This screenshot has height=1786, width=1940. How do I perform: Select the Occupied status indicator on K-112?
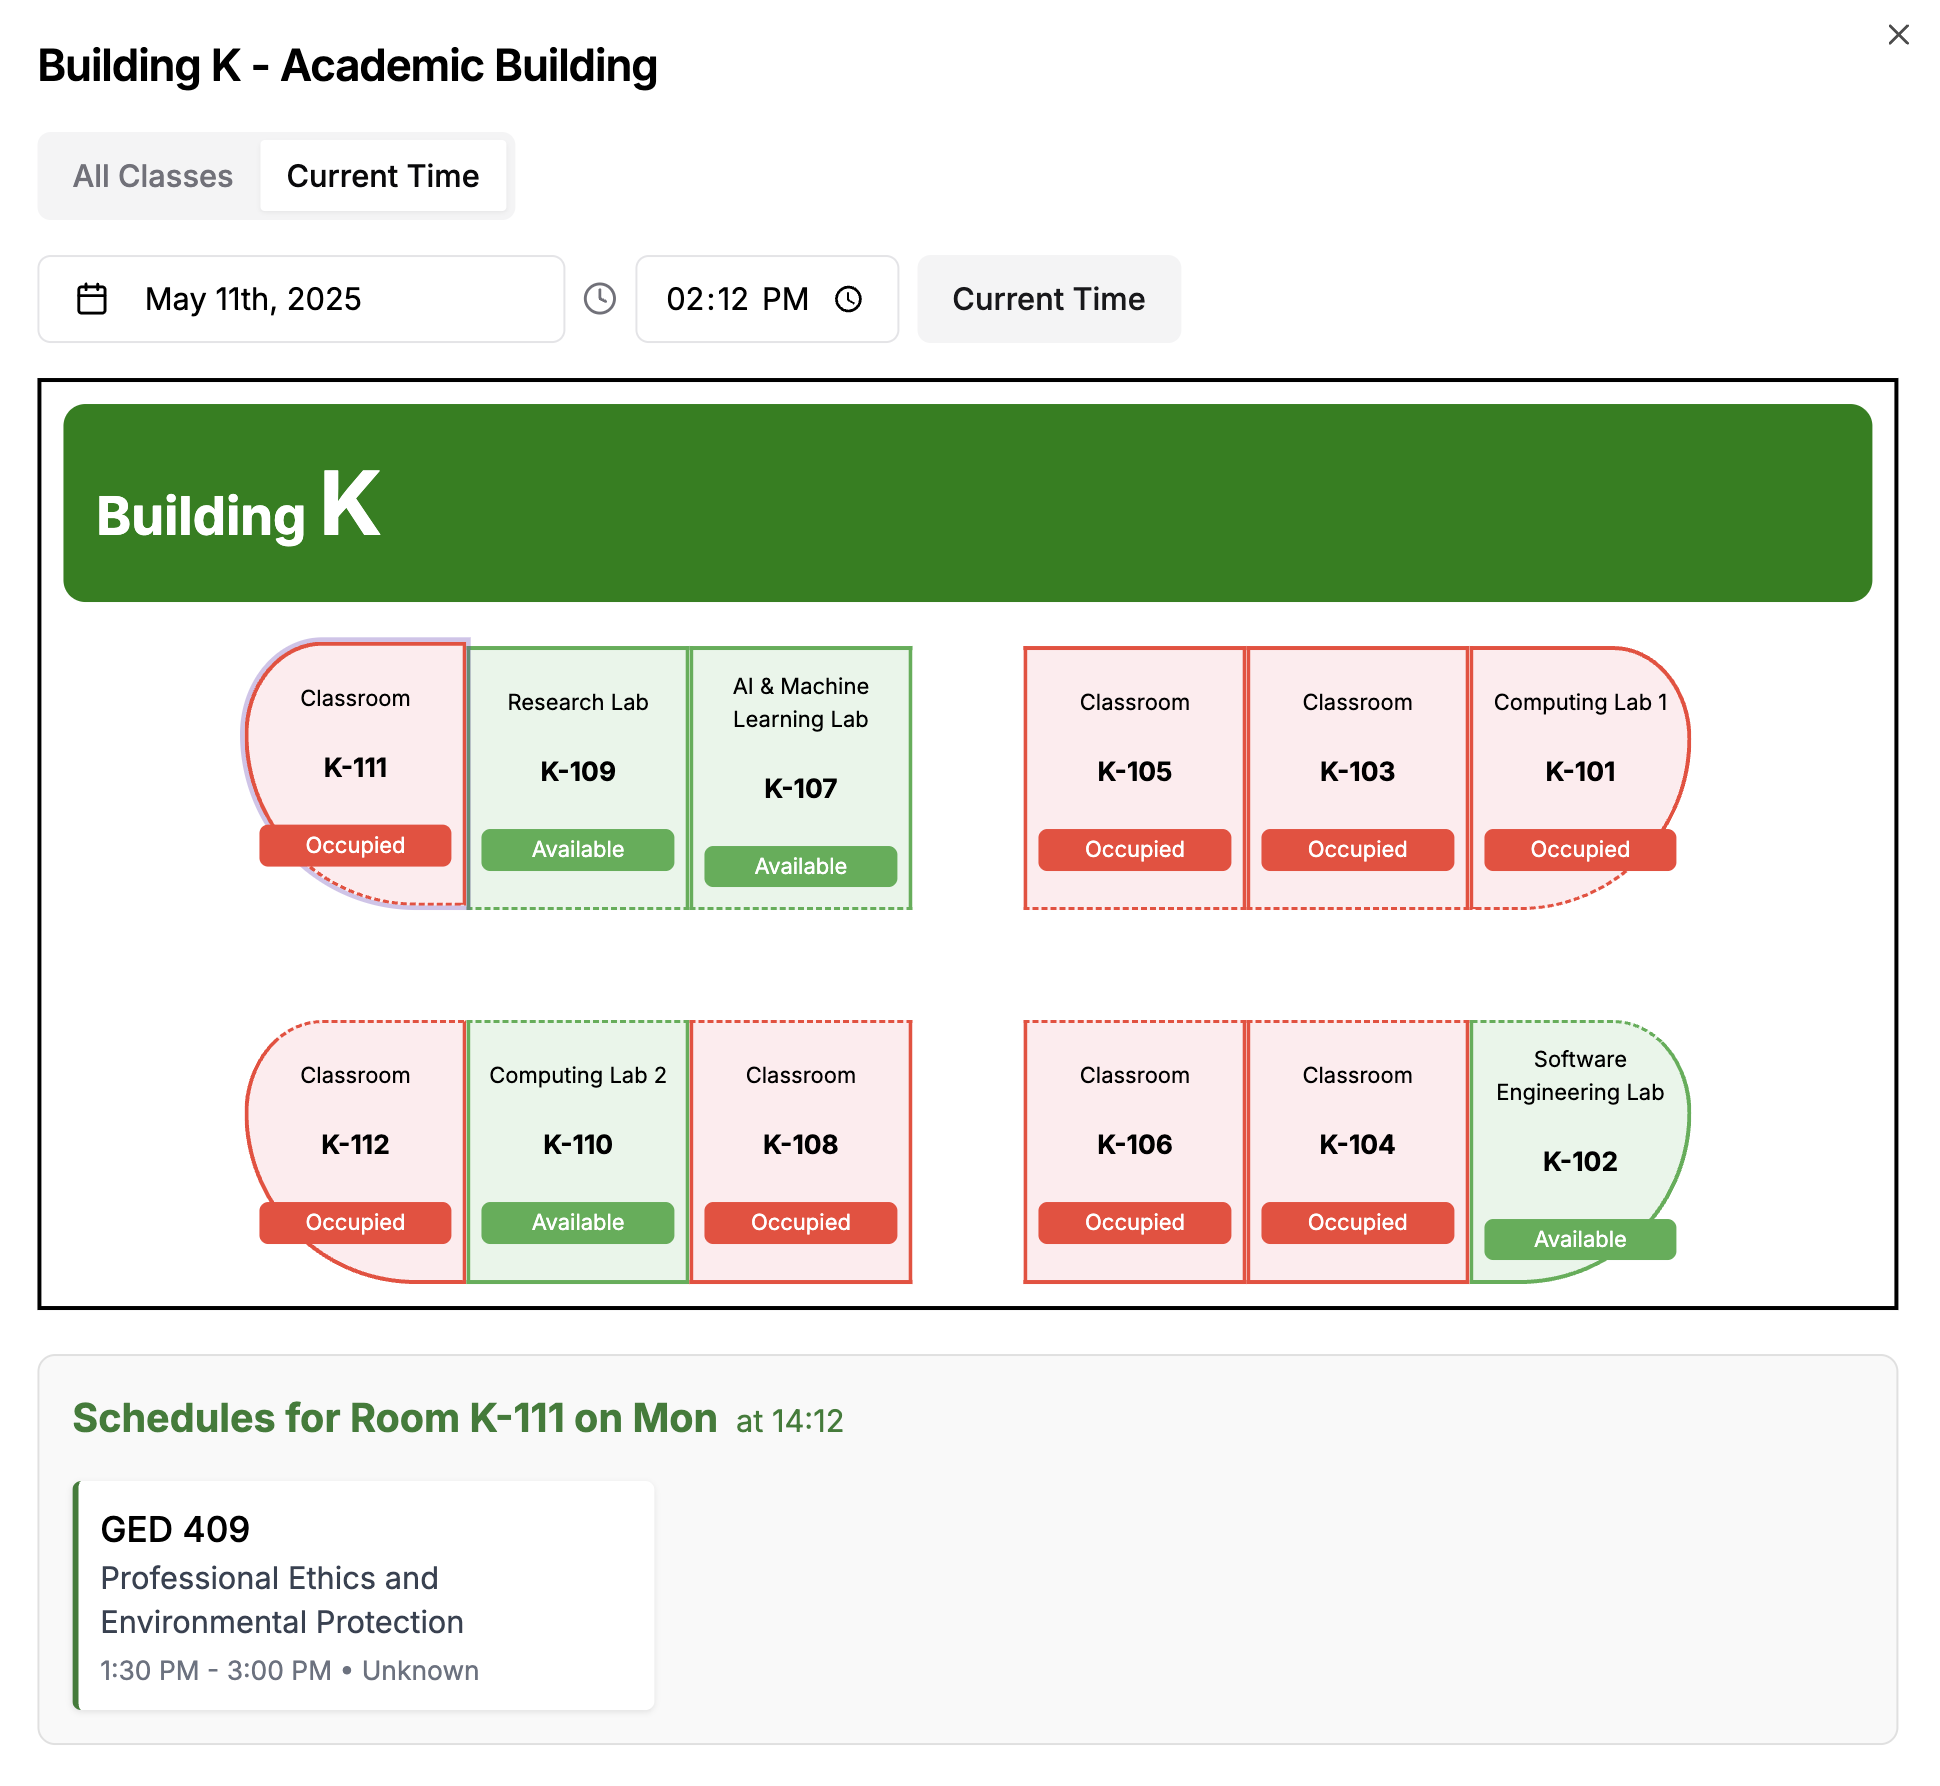[x=355, y=1222]
